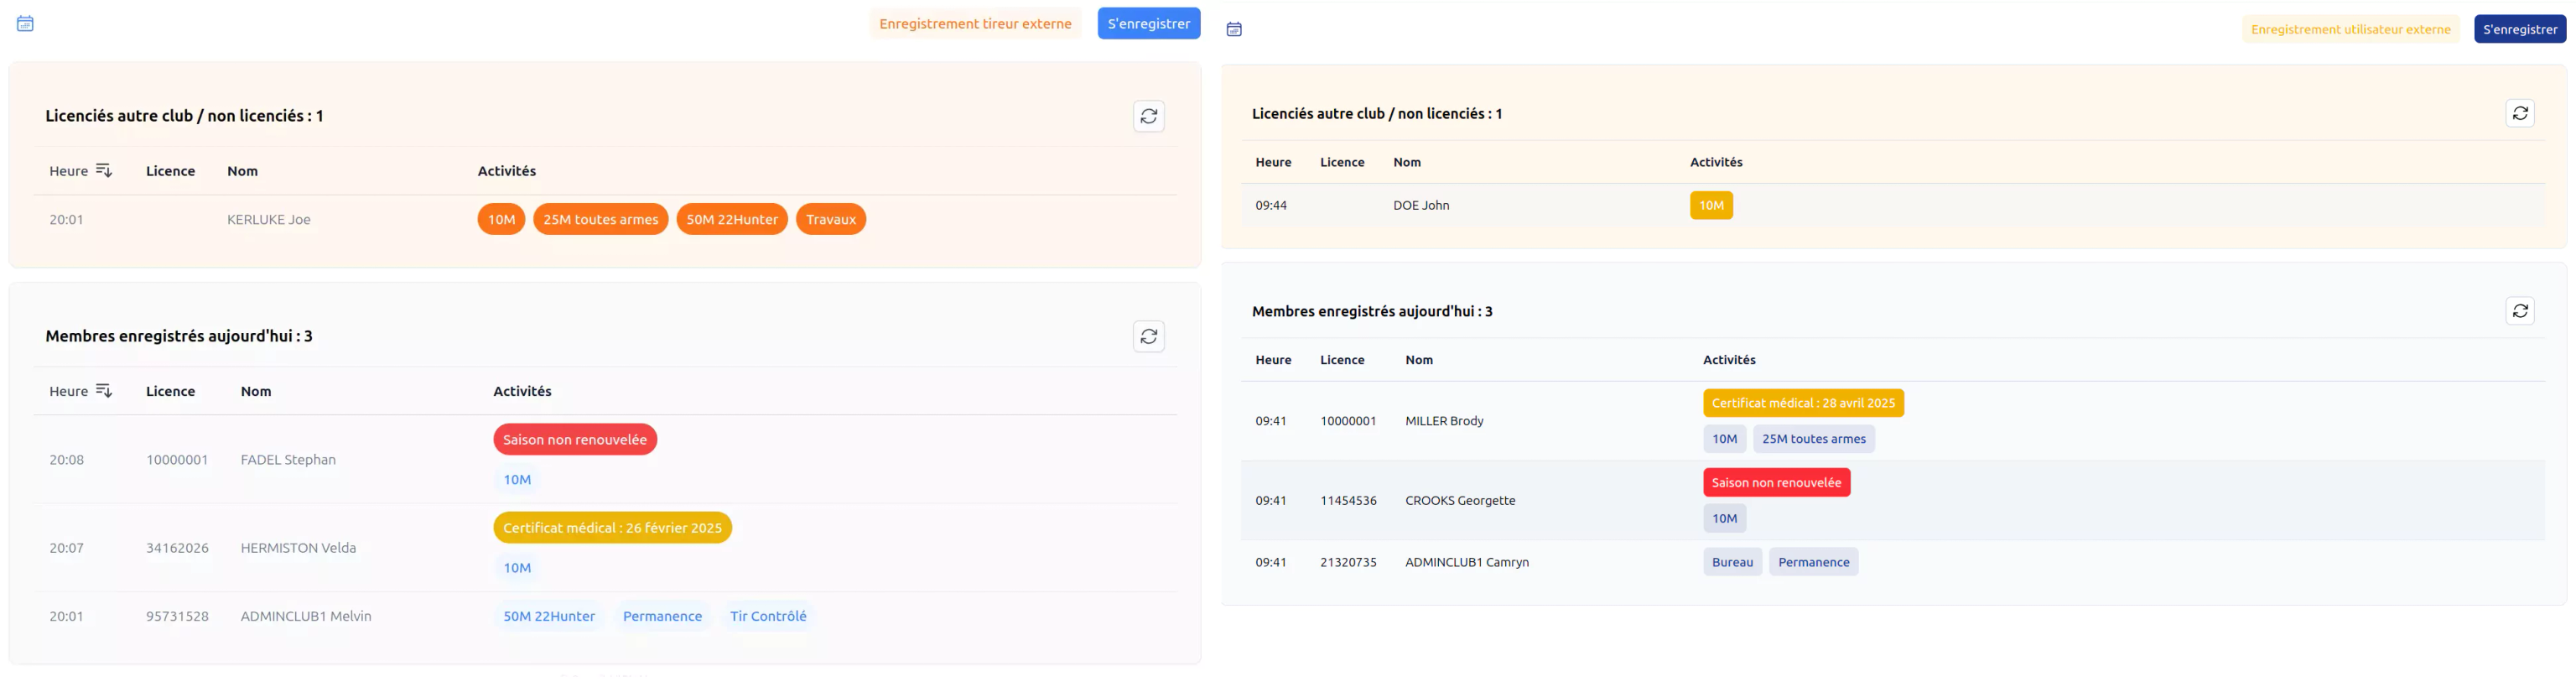The width and height of the screenshot is (2576, 682).
Task: Click ADMINCLUB1 Melvin's 'Permanence' badge
Action: pos(662,616)
